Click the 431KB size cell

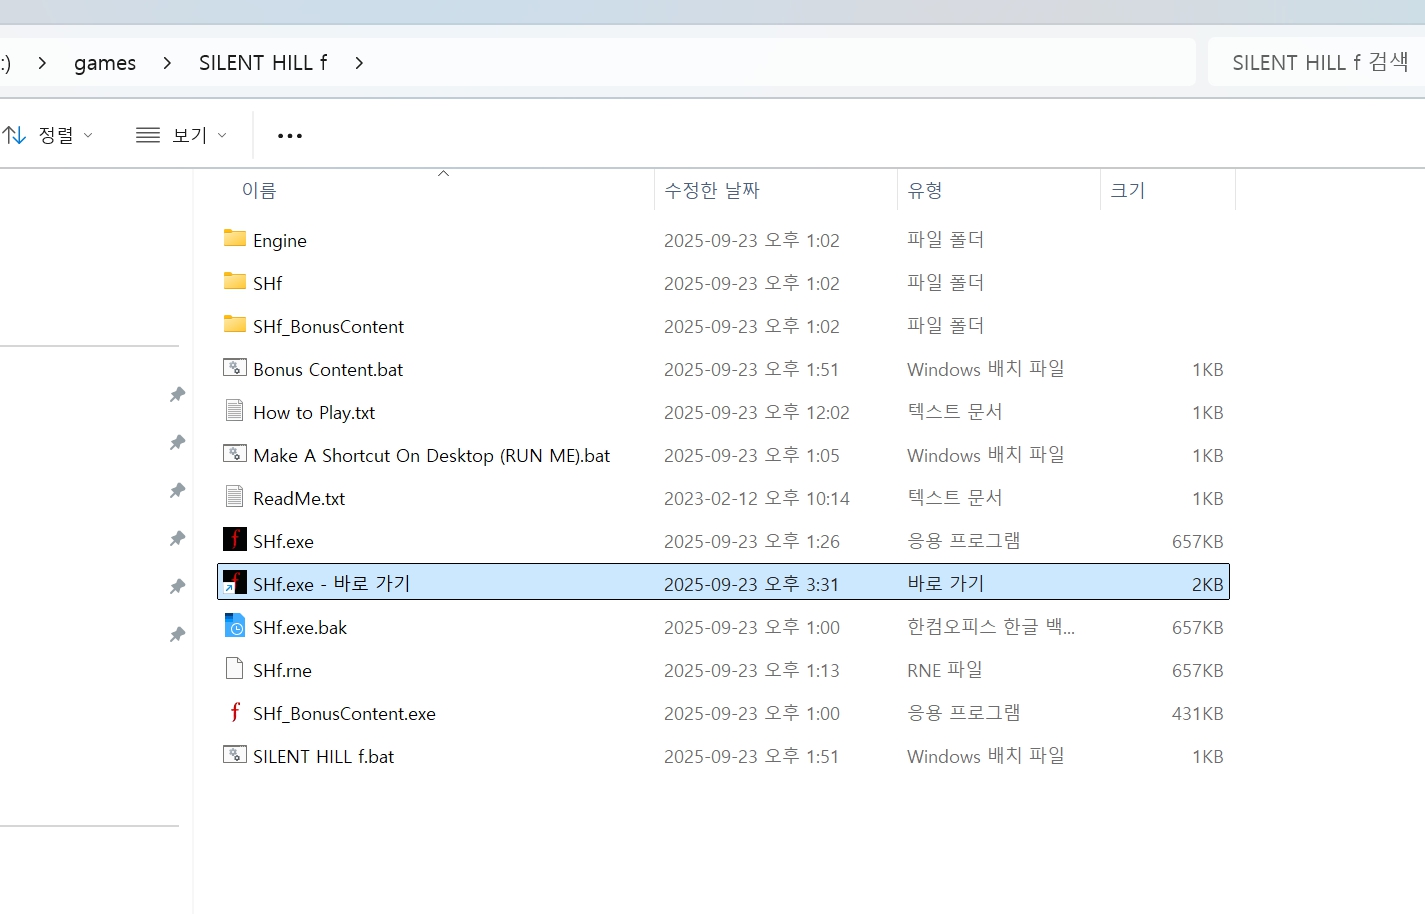pos(1198,714)
